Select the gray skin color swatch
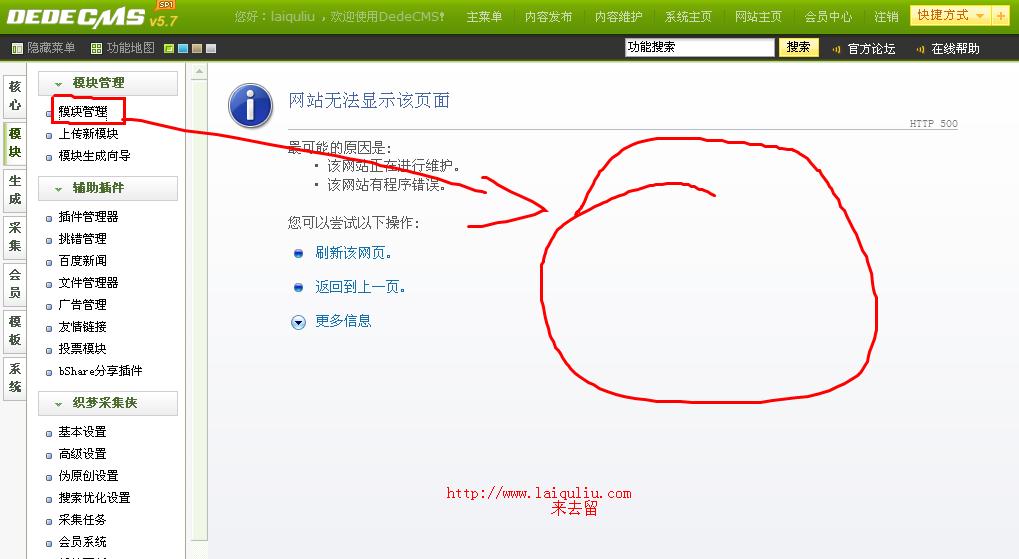1019x559 pixels. [x=211, y=49]
